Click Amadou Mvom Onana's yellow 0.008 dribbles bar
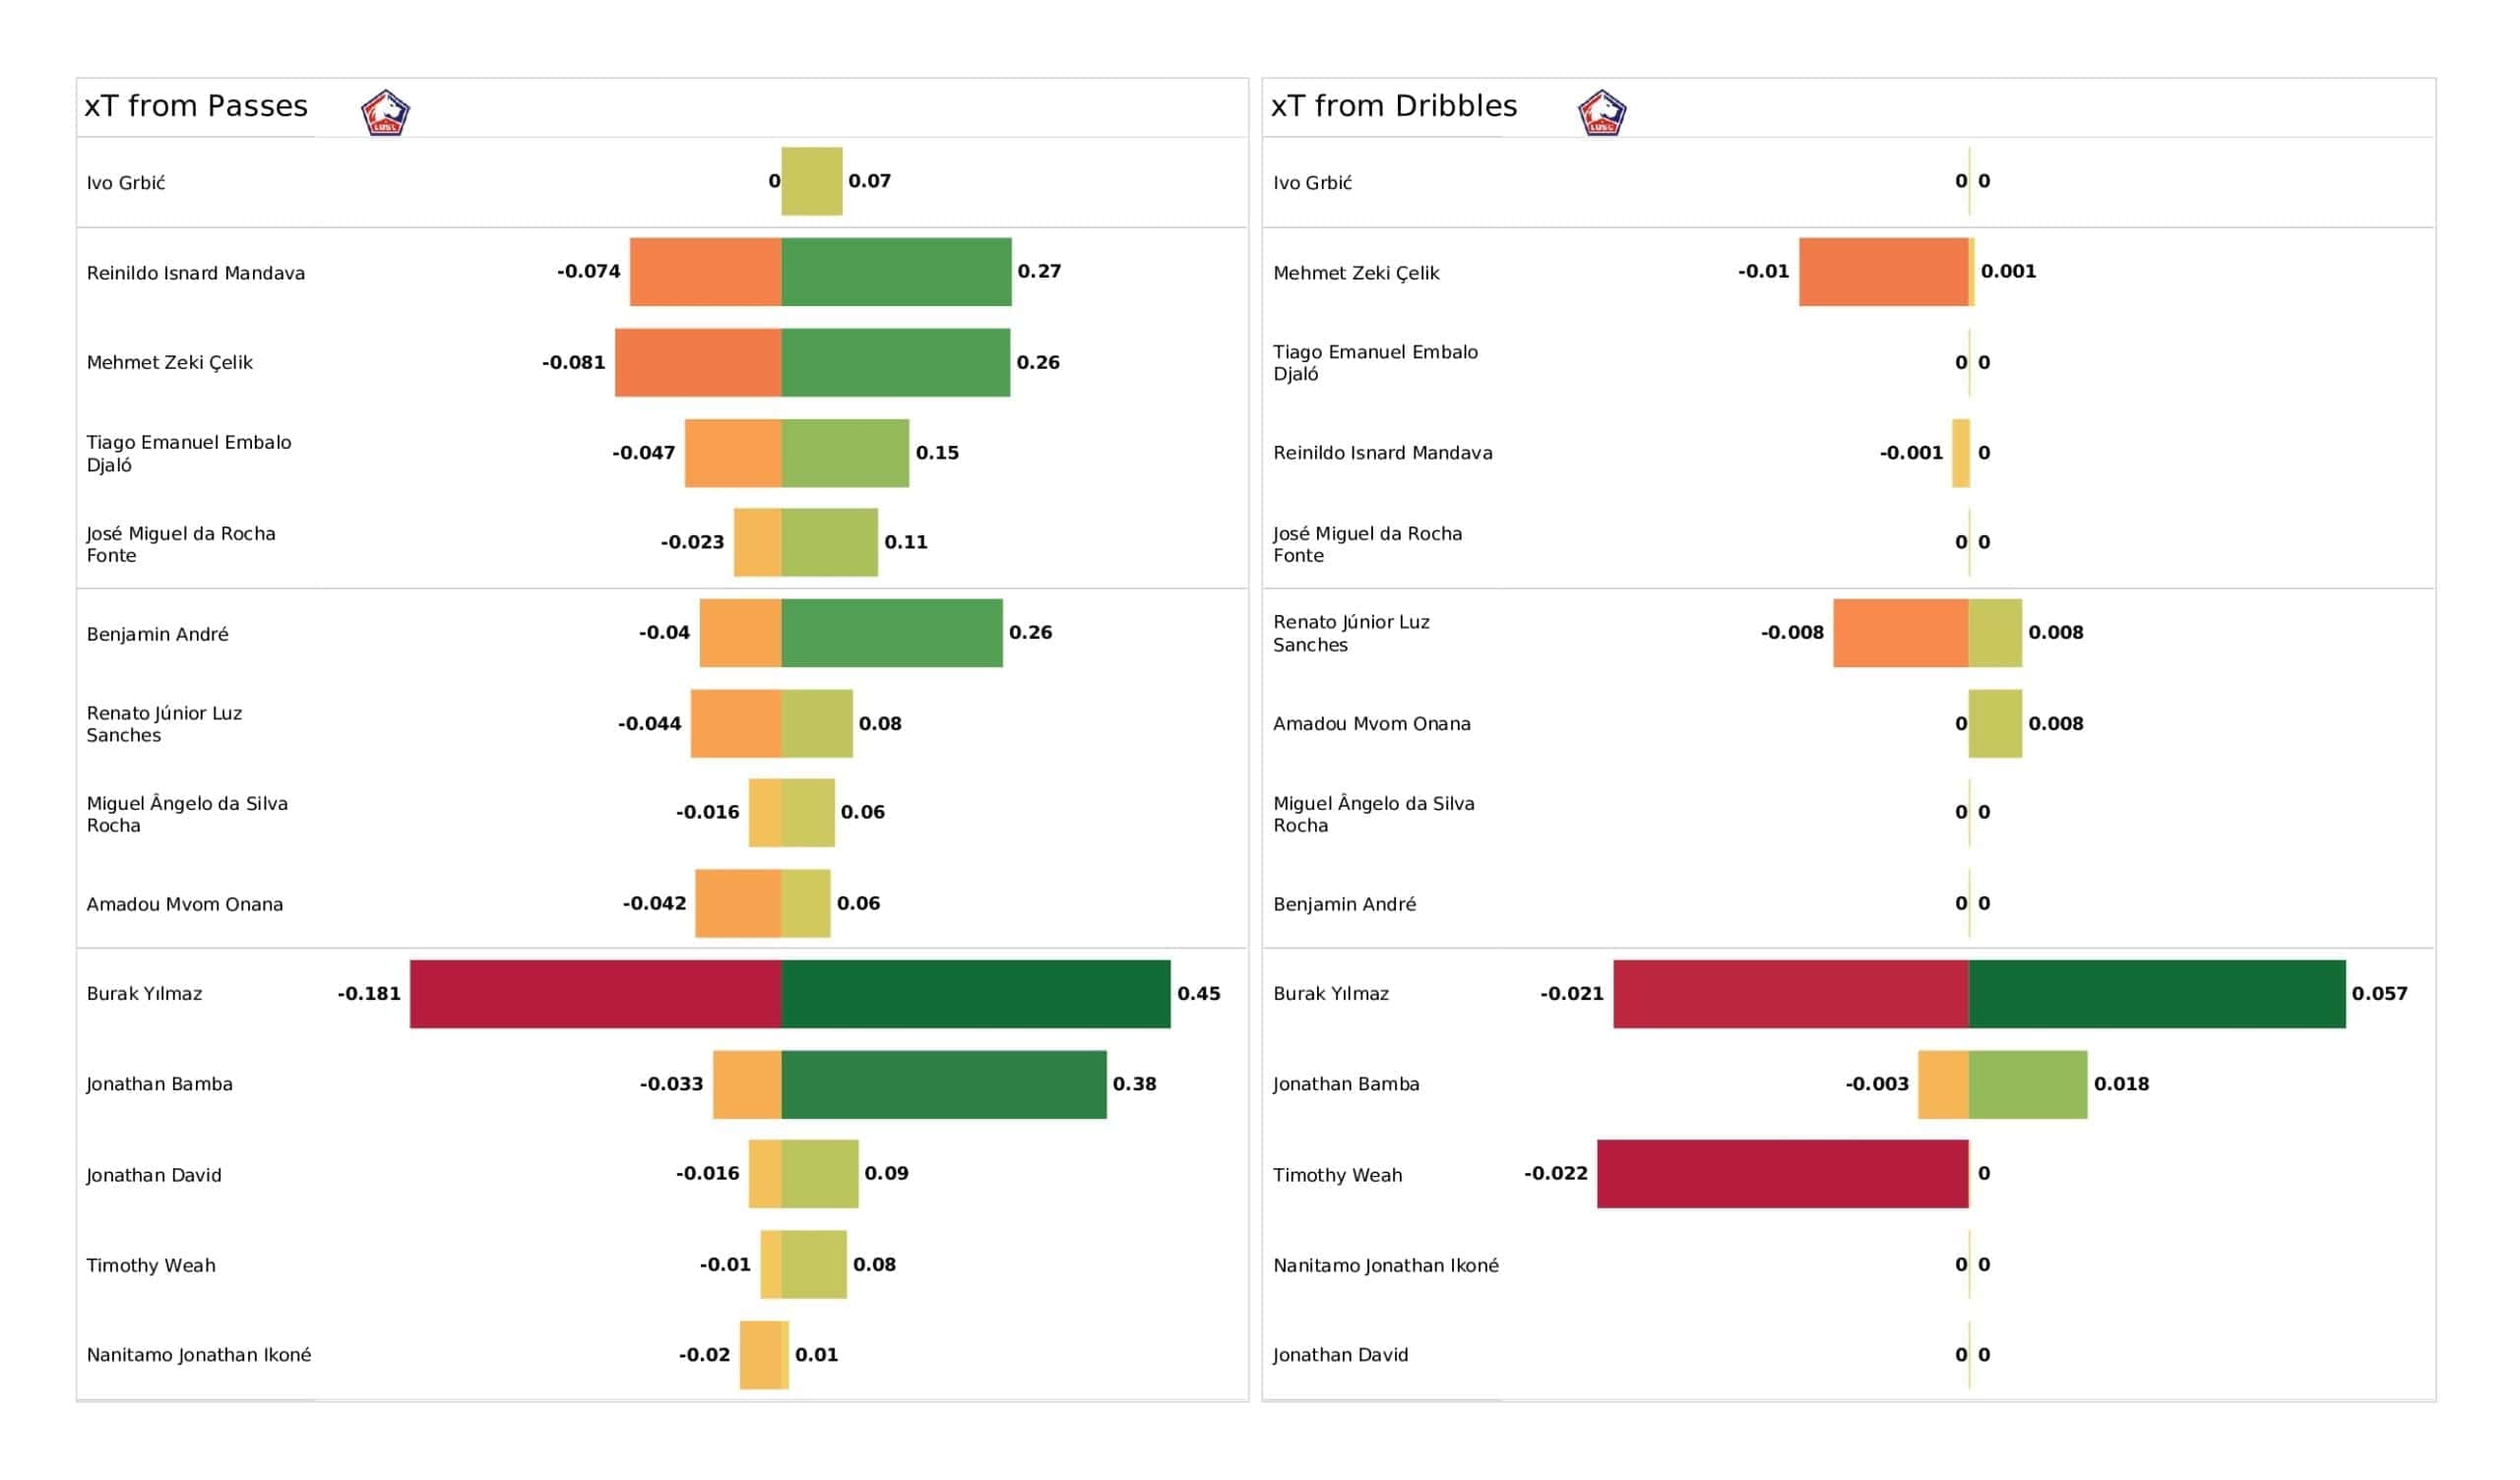 tap(1995, 723)
